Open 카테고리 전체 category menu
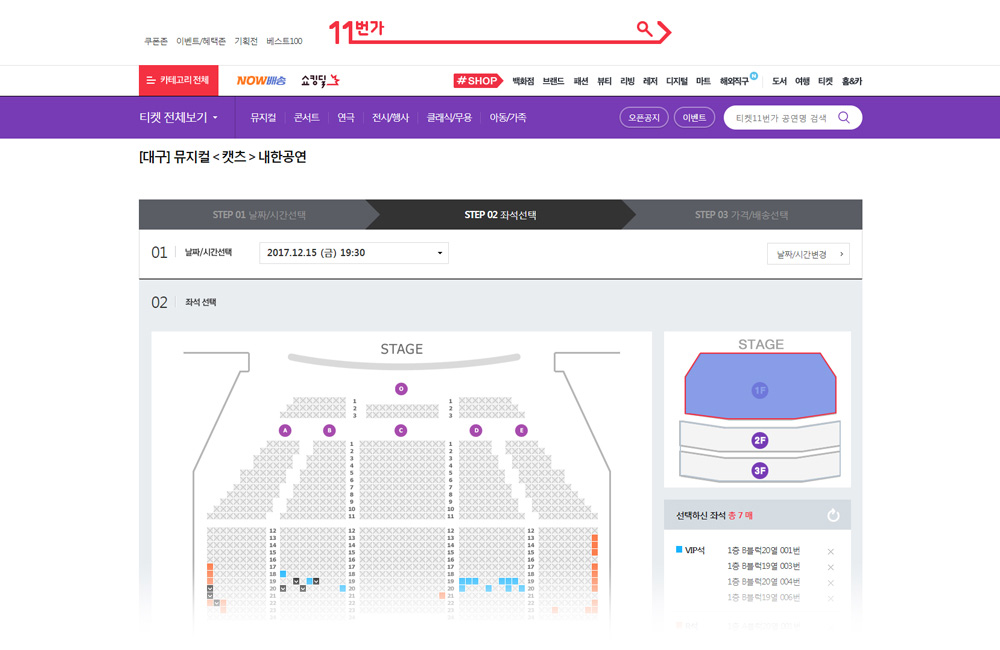1000x650 pixels. point(179,80)
